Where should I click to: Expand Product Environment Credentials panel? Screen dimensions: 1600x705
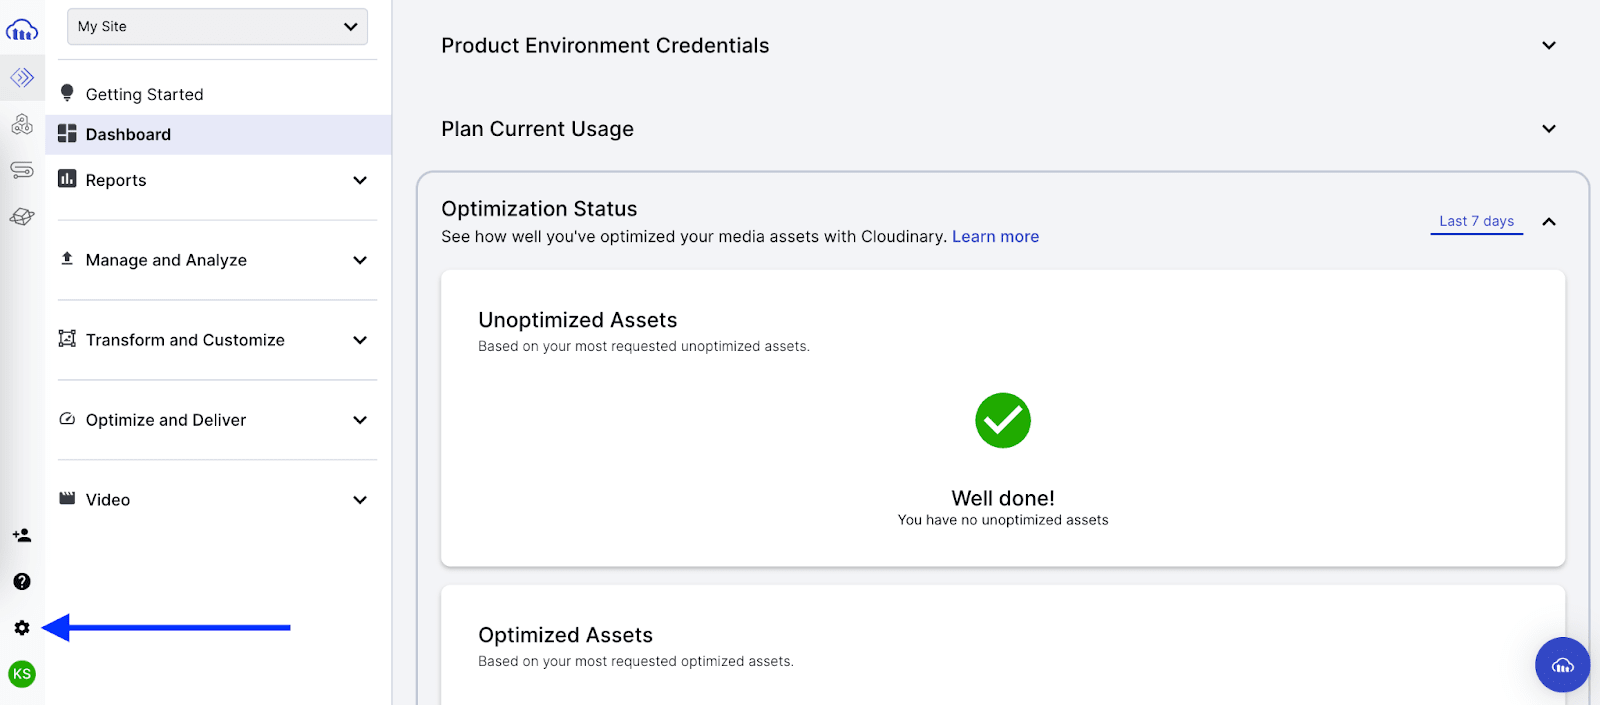click(x=1549, y=46)
